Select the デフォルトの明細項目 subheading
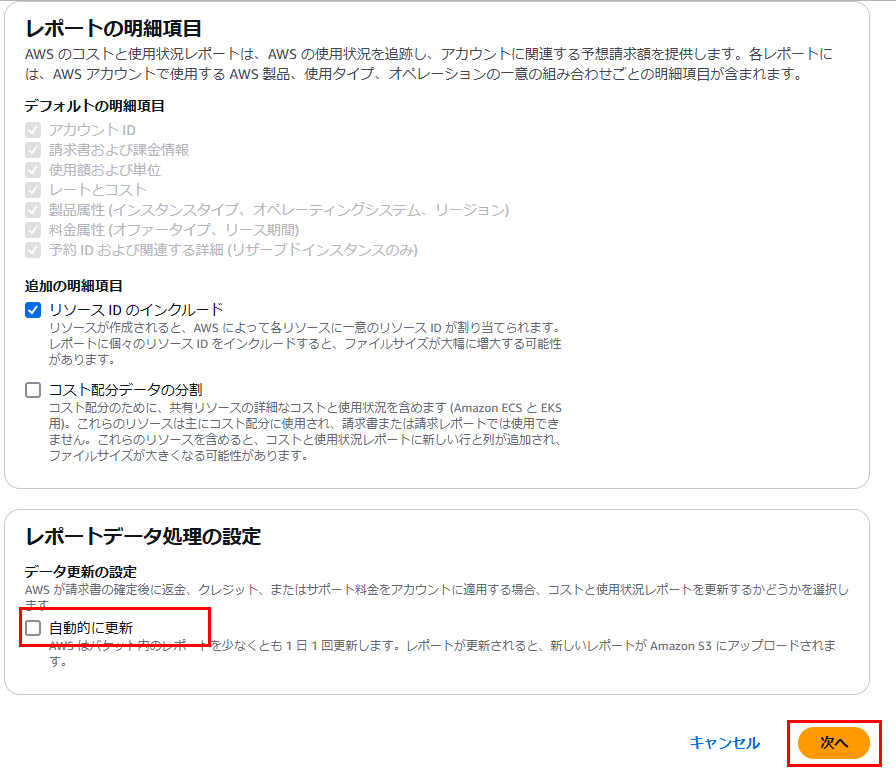This screenshot has height=777, width=896. coord(94,106)
